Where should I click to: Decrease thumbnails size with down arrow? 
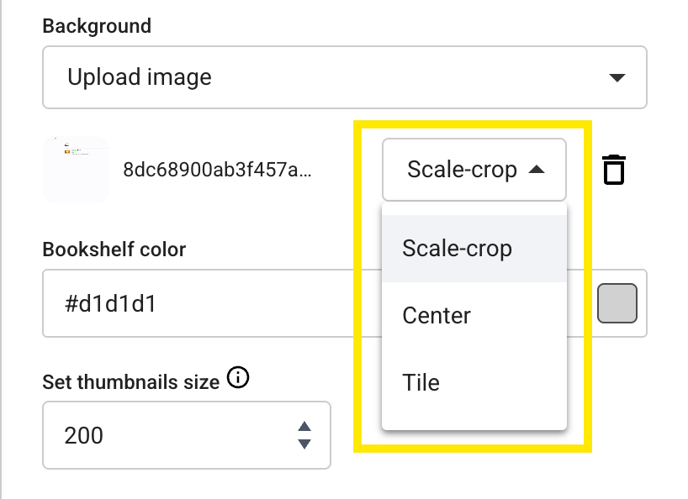(x=304, y=444)
